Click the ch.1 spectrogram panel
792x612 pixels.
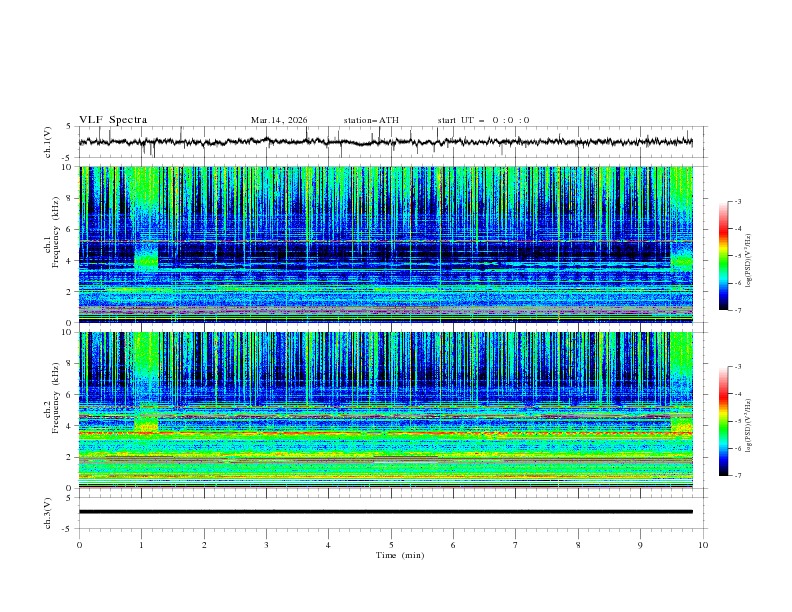click(x=385, y=244)
